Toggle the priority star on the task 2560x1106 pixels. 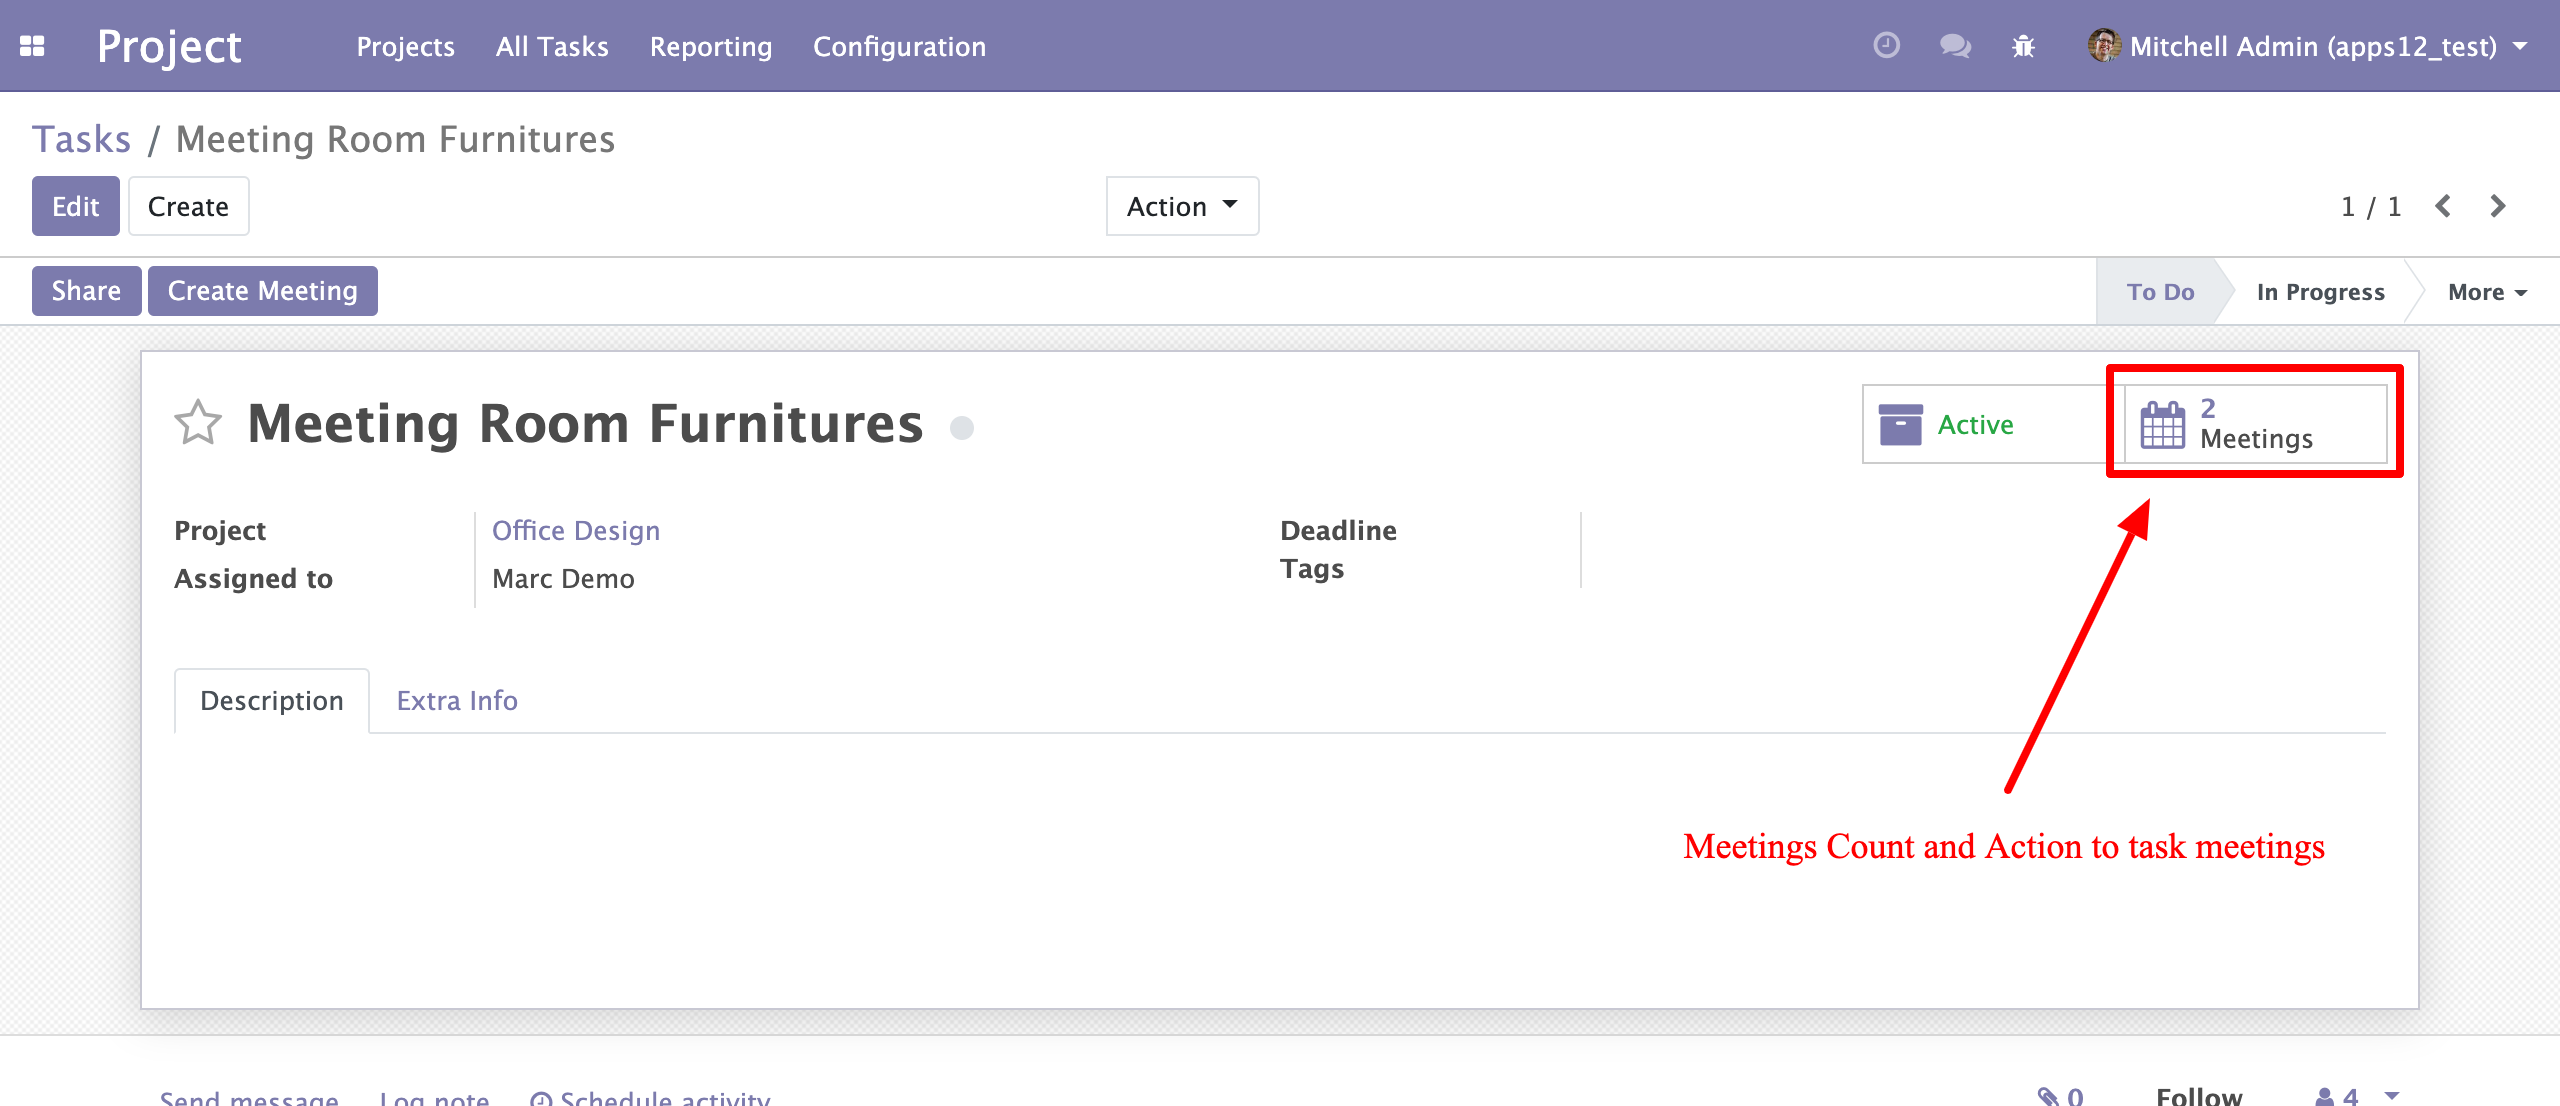[x=198, y=423]
